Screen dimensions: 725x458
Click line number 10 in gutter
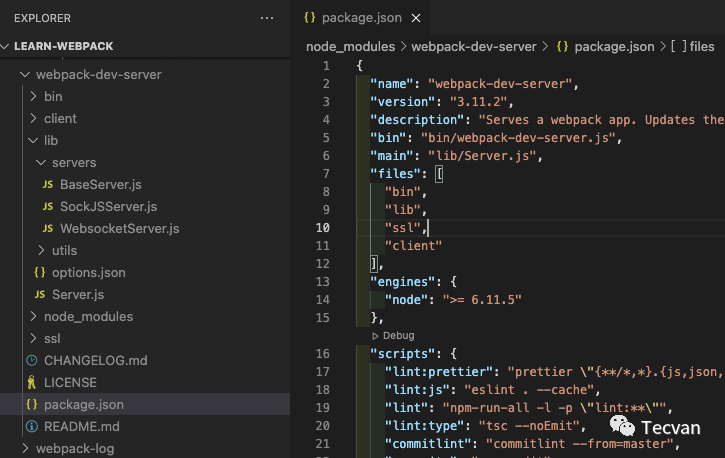323,228
